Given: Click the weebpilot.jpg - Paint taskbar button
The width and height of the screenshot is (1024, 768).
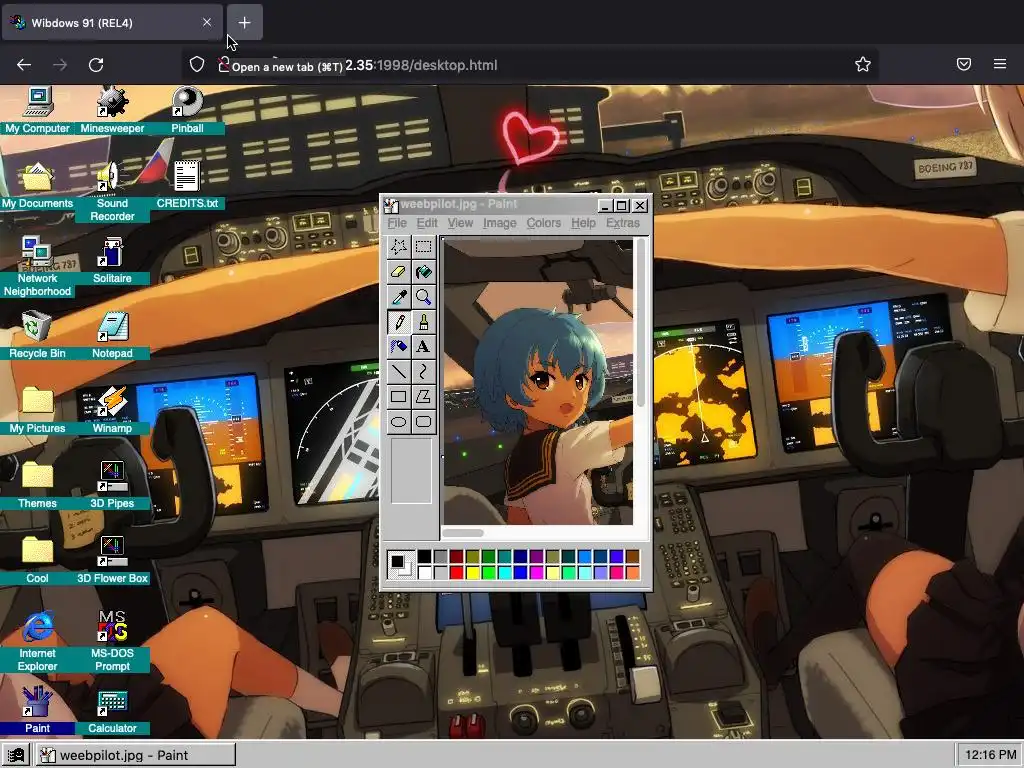Looking at the screenshot, I should click(x=135, y=755).
